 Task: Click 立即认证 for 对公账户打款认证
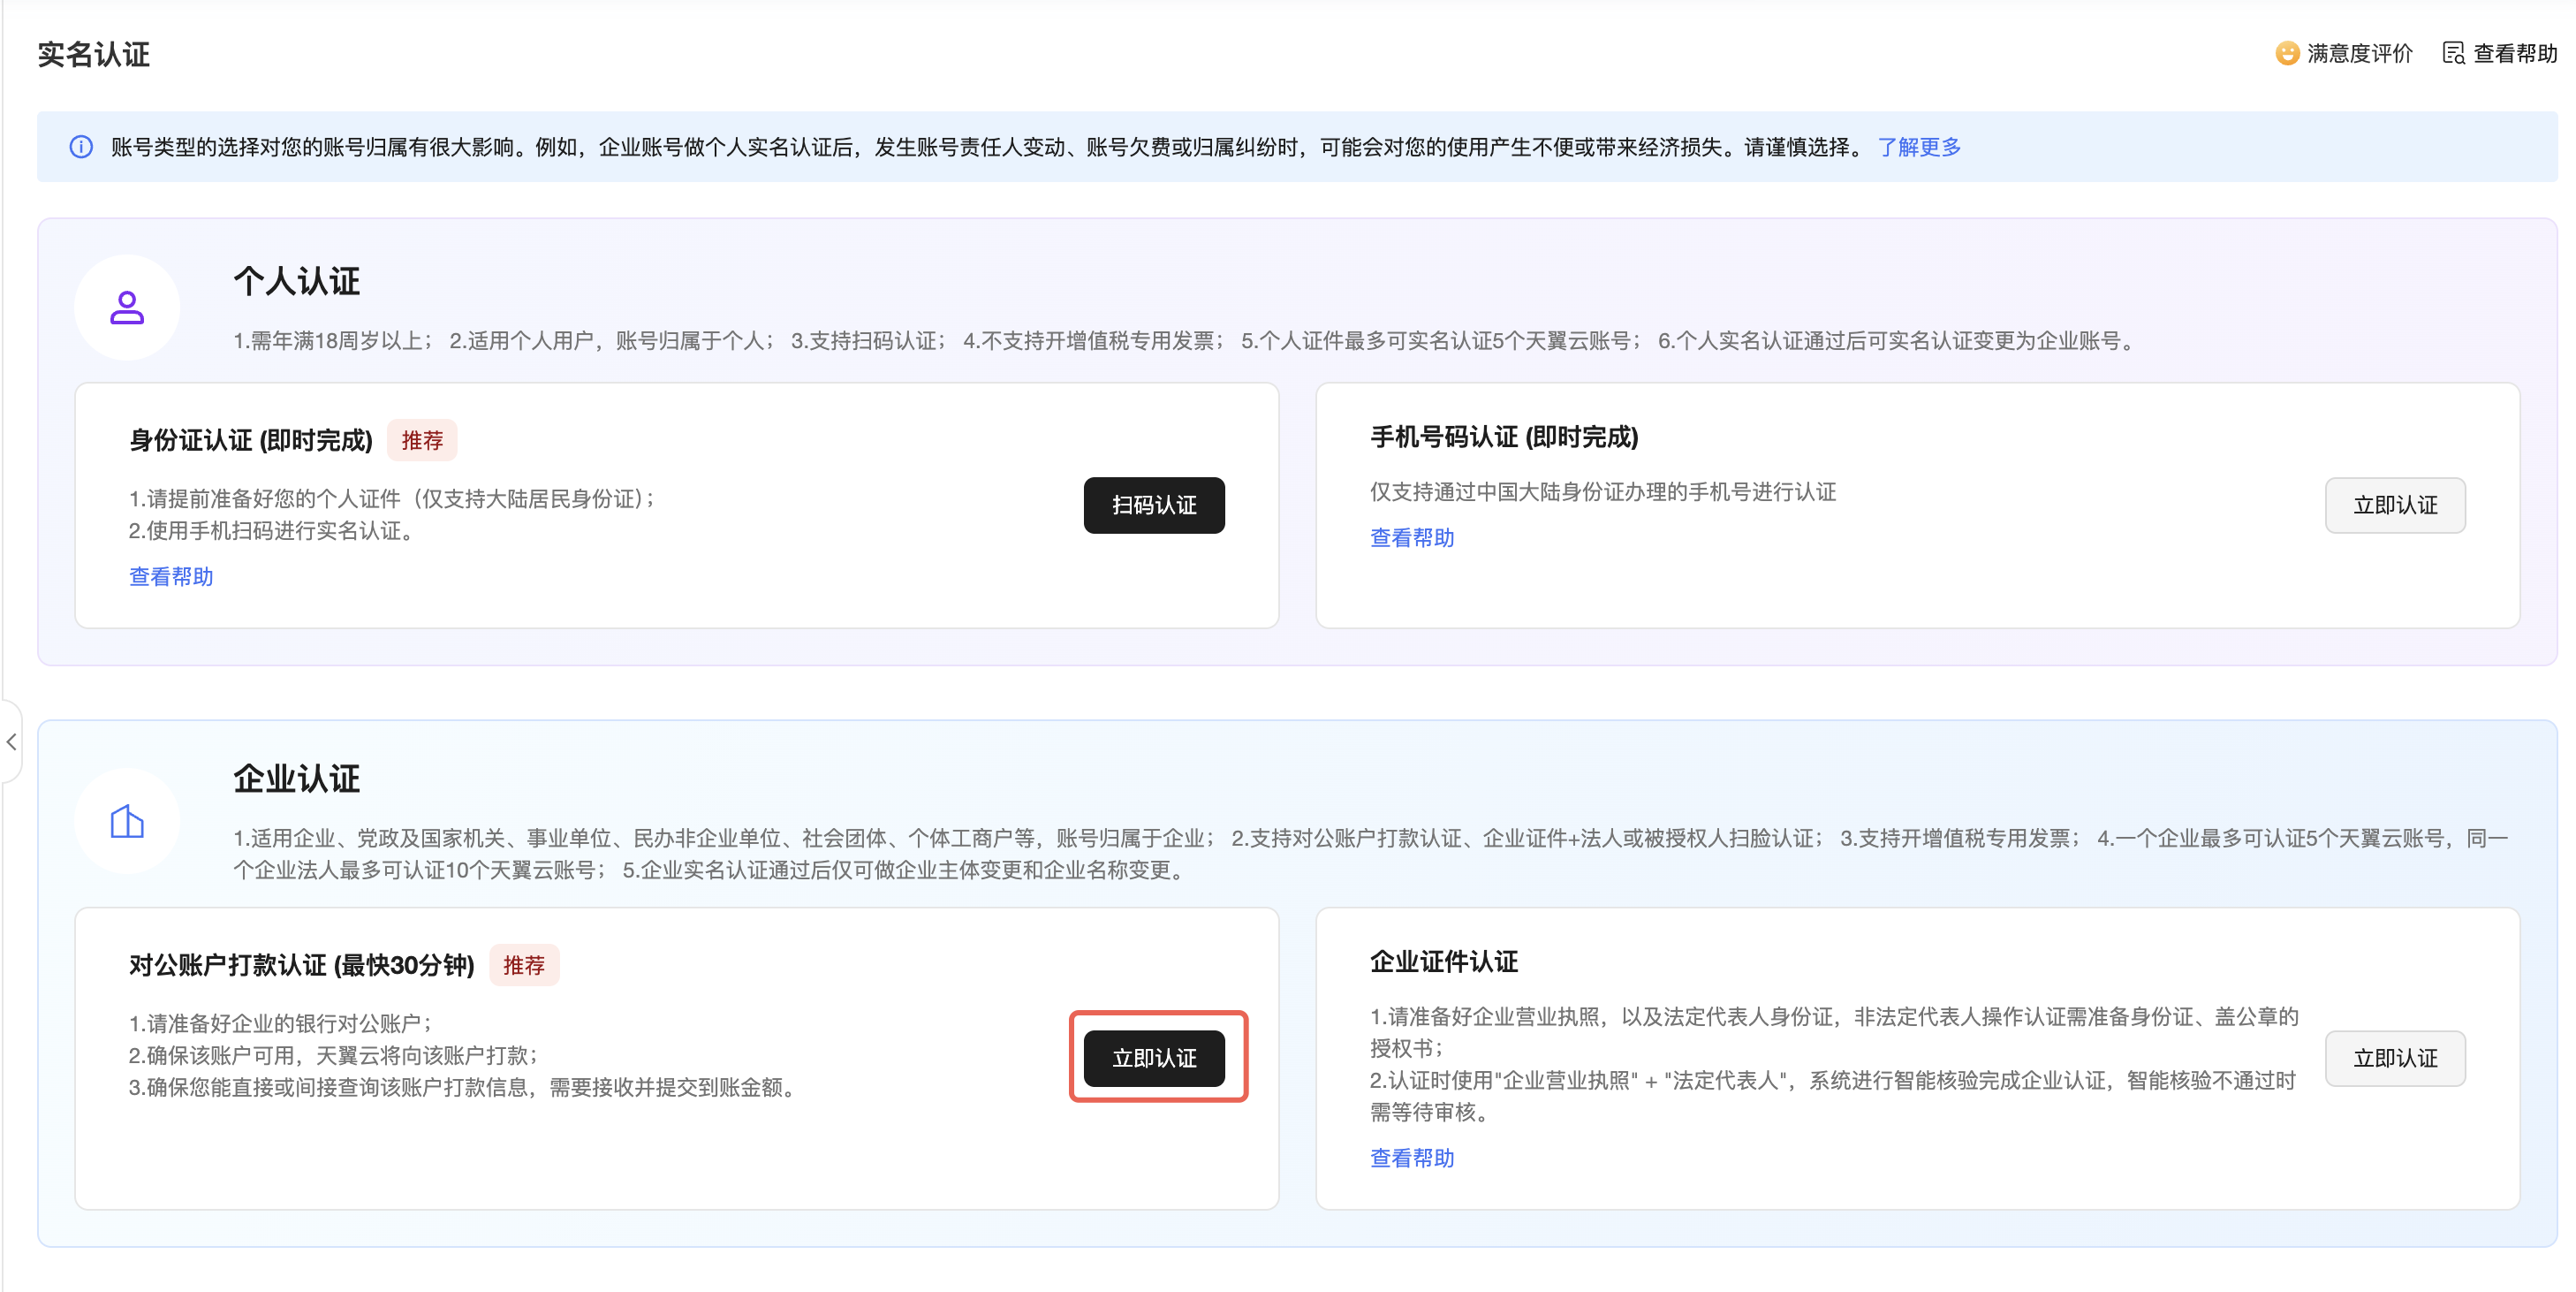click(1154, 1058)
